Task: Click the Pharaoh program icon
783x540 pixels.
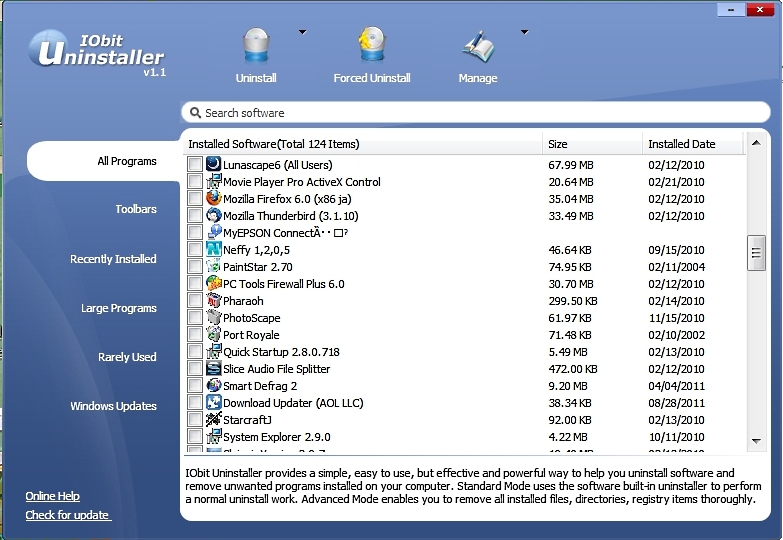Action: [x=214, y=300]
